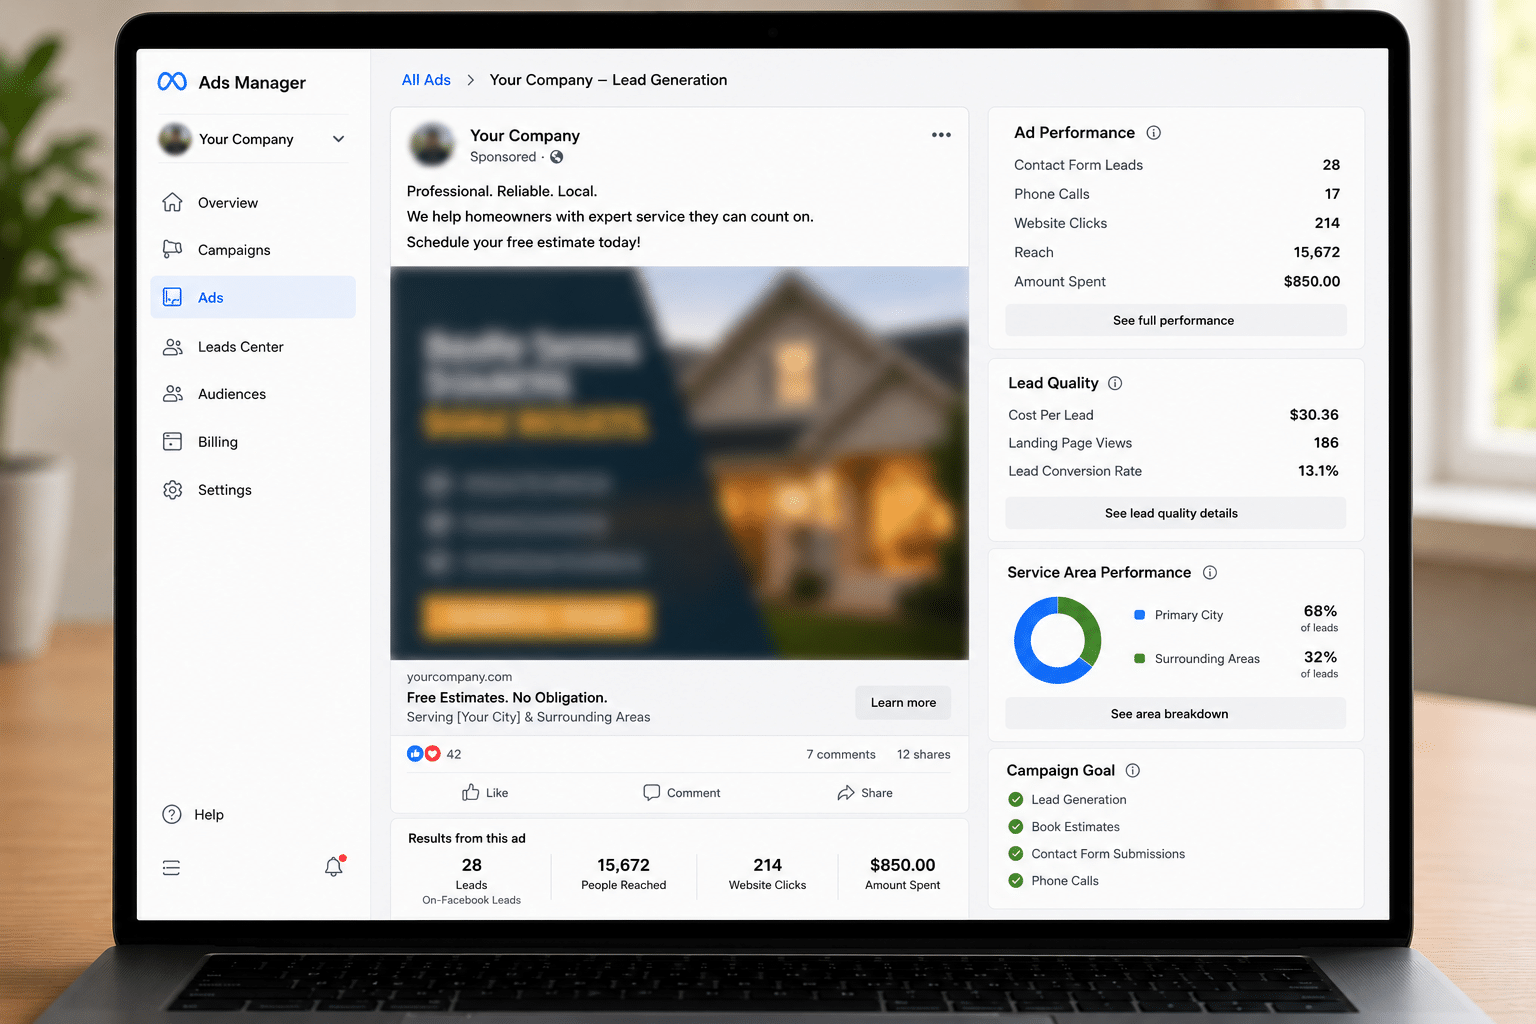This screenshot has width=1536, height=1024.
Task: Click the Lead Generation goal checkmark
Action: pos(1016,800)
